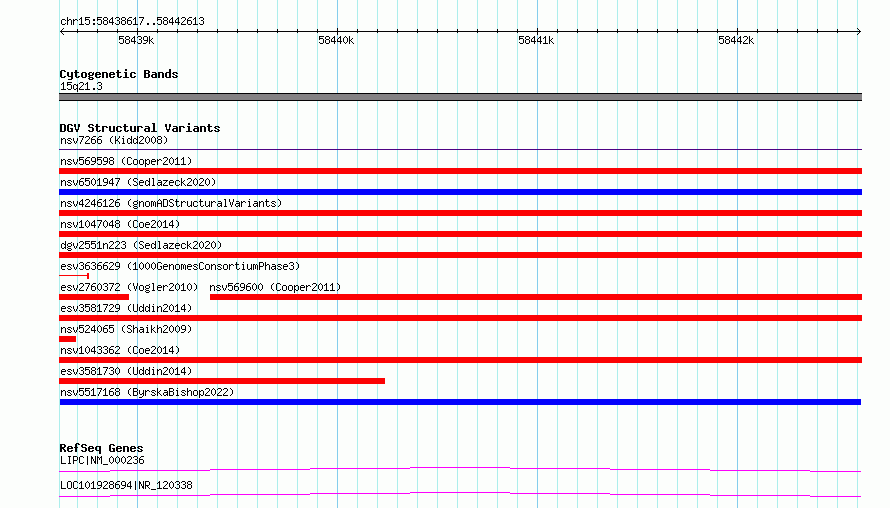
Task: Select the short thin red esv3636629 feature
Action: (x=74, y=276)
